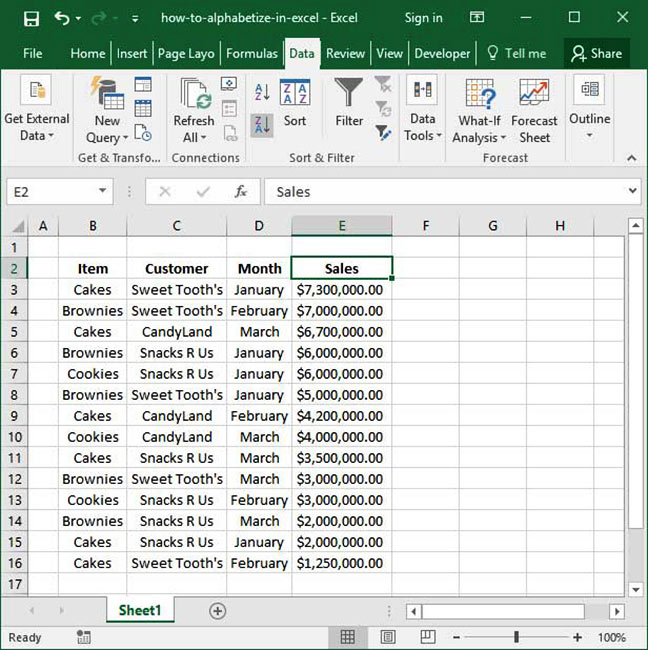The width and height of the screenshot is (648, 650).
Task: Open the Sort dialog button
Action: tap(295, 103)
